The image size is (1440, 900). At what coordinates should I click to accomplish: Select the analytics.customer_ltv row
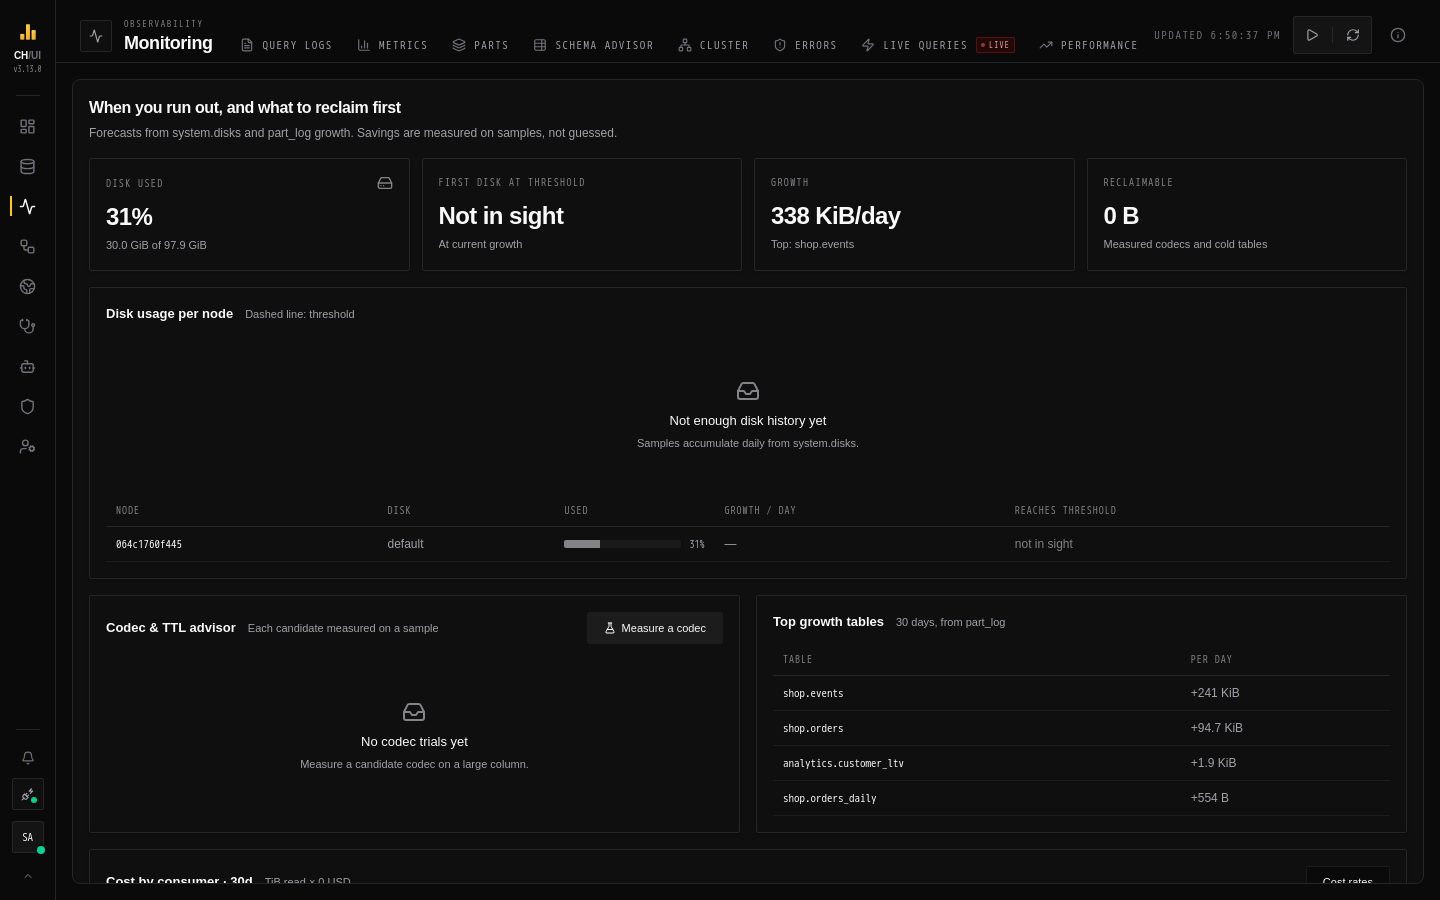point(1081,763)
